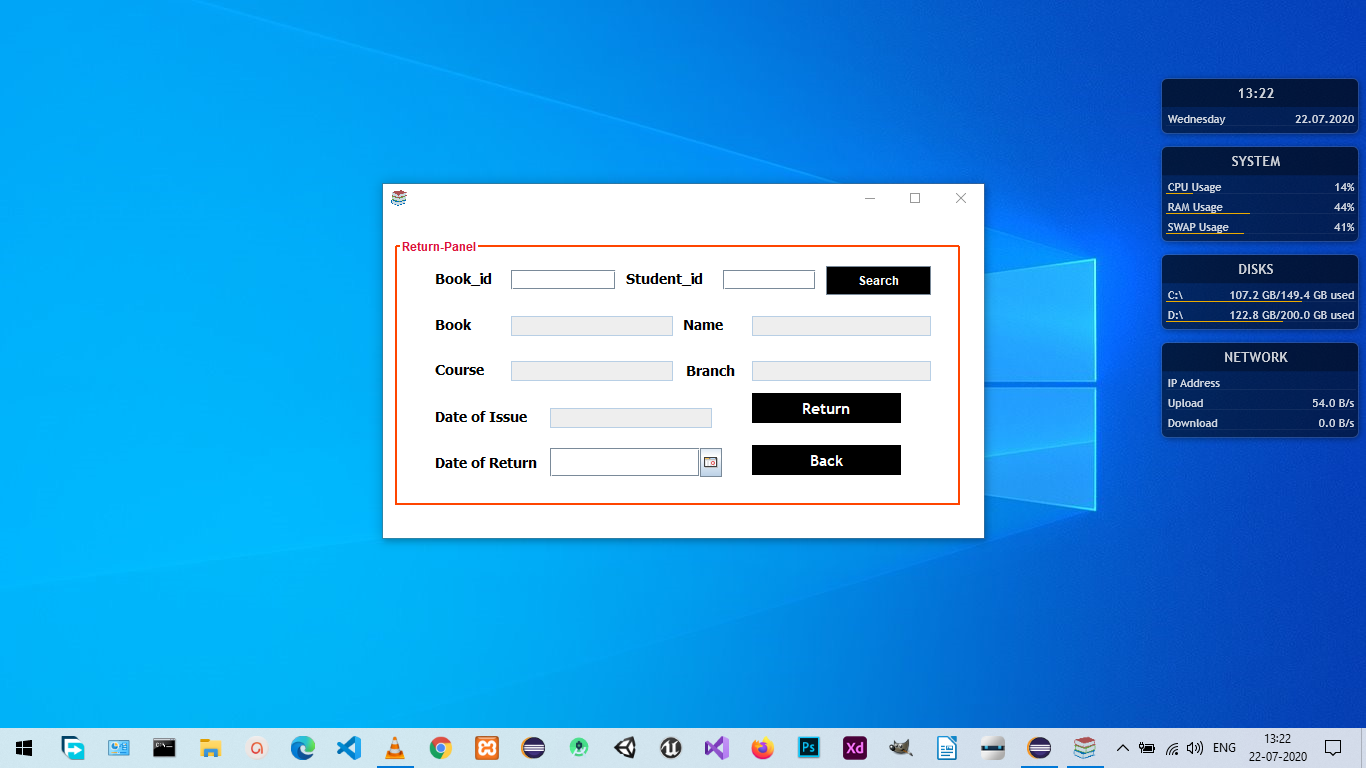Viewport: 1366px width, 768px height.
Task: Click the Date of Return text field
Action: tap(624, 462)
